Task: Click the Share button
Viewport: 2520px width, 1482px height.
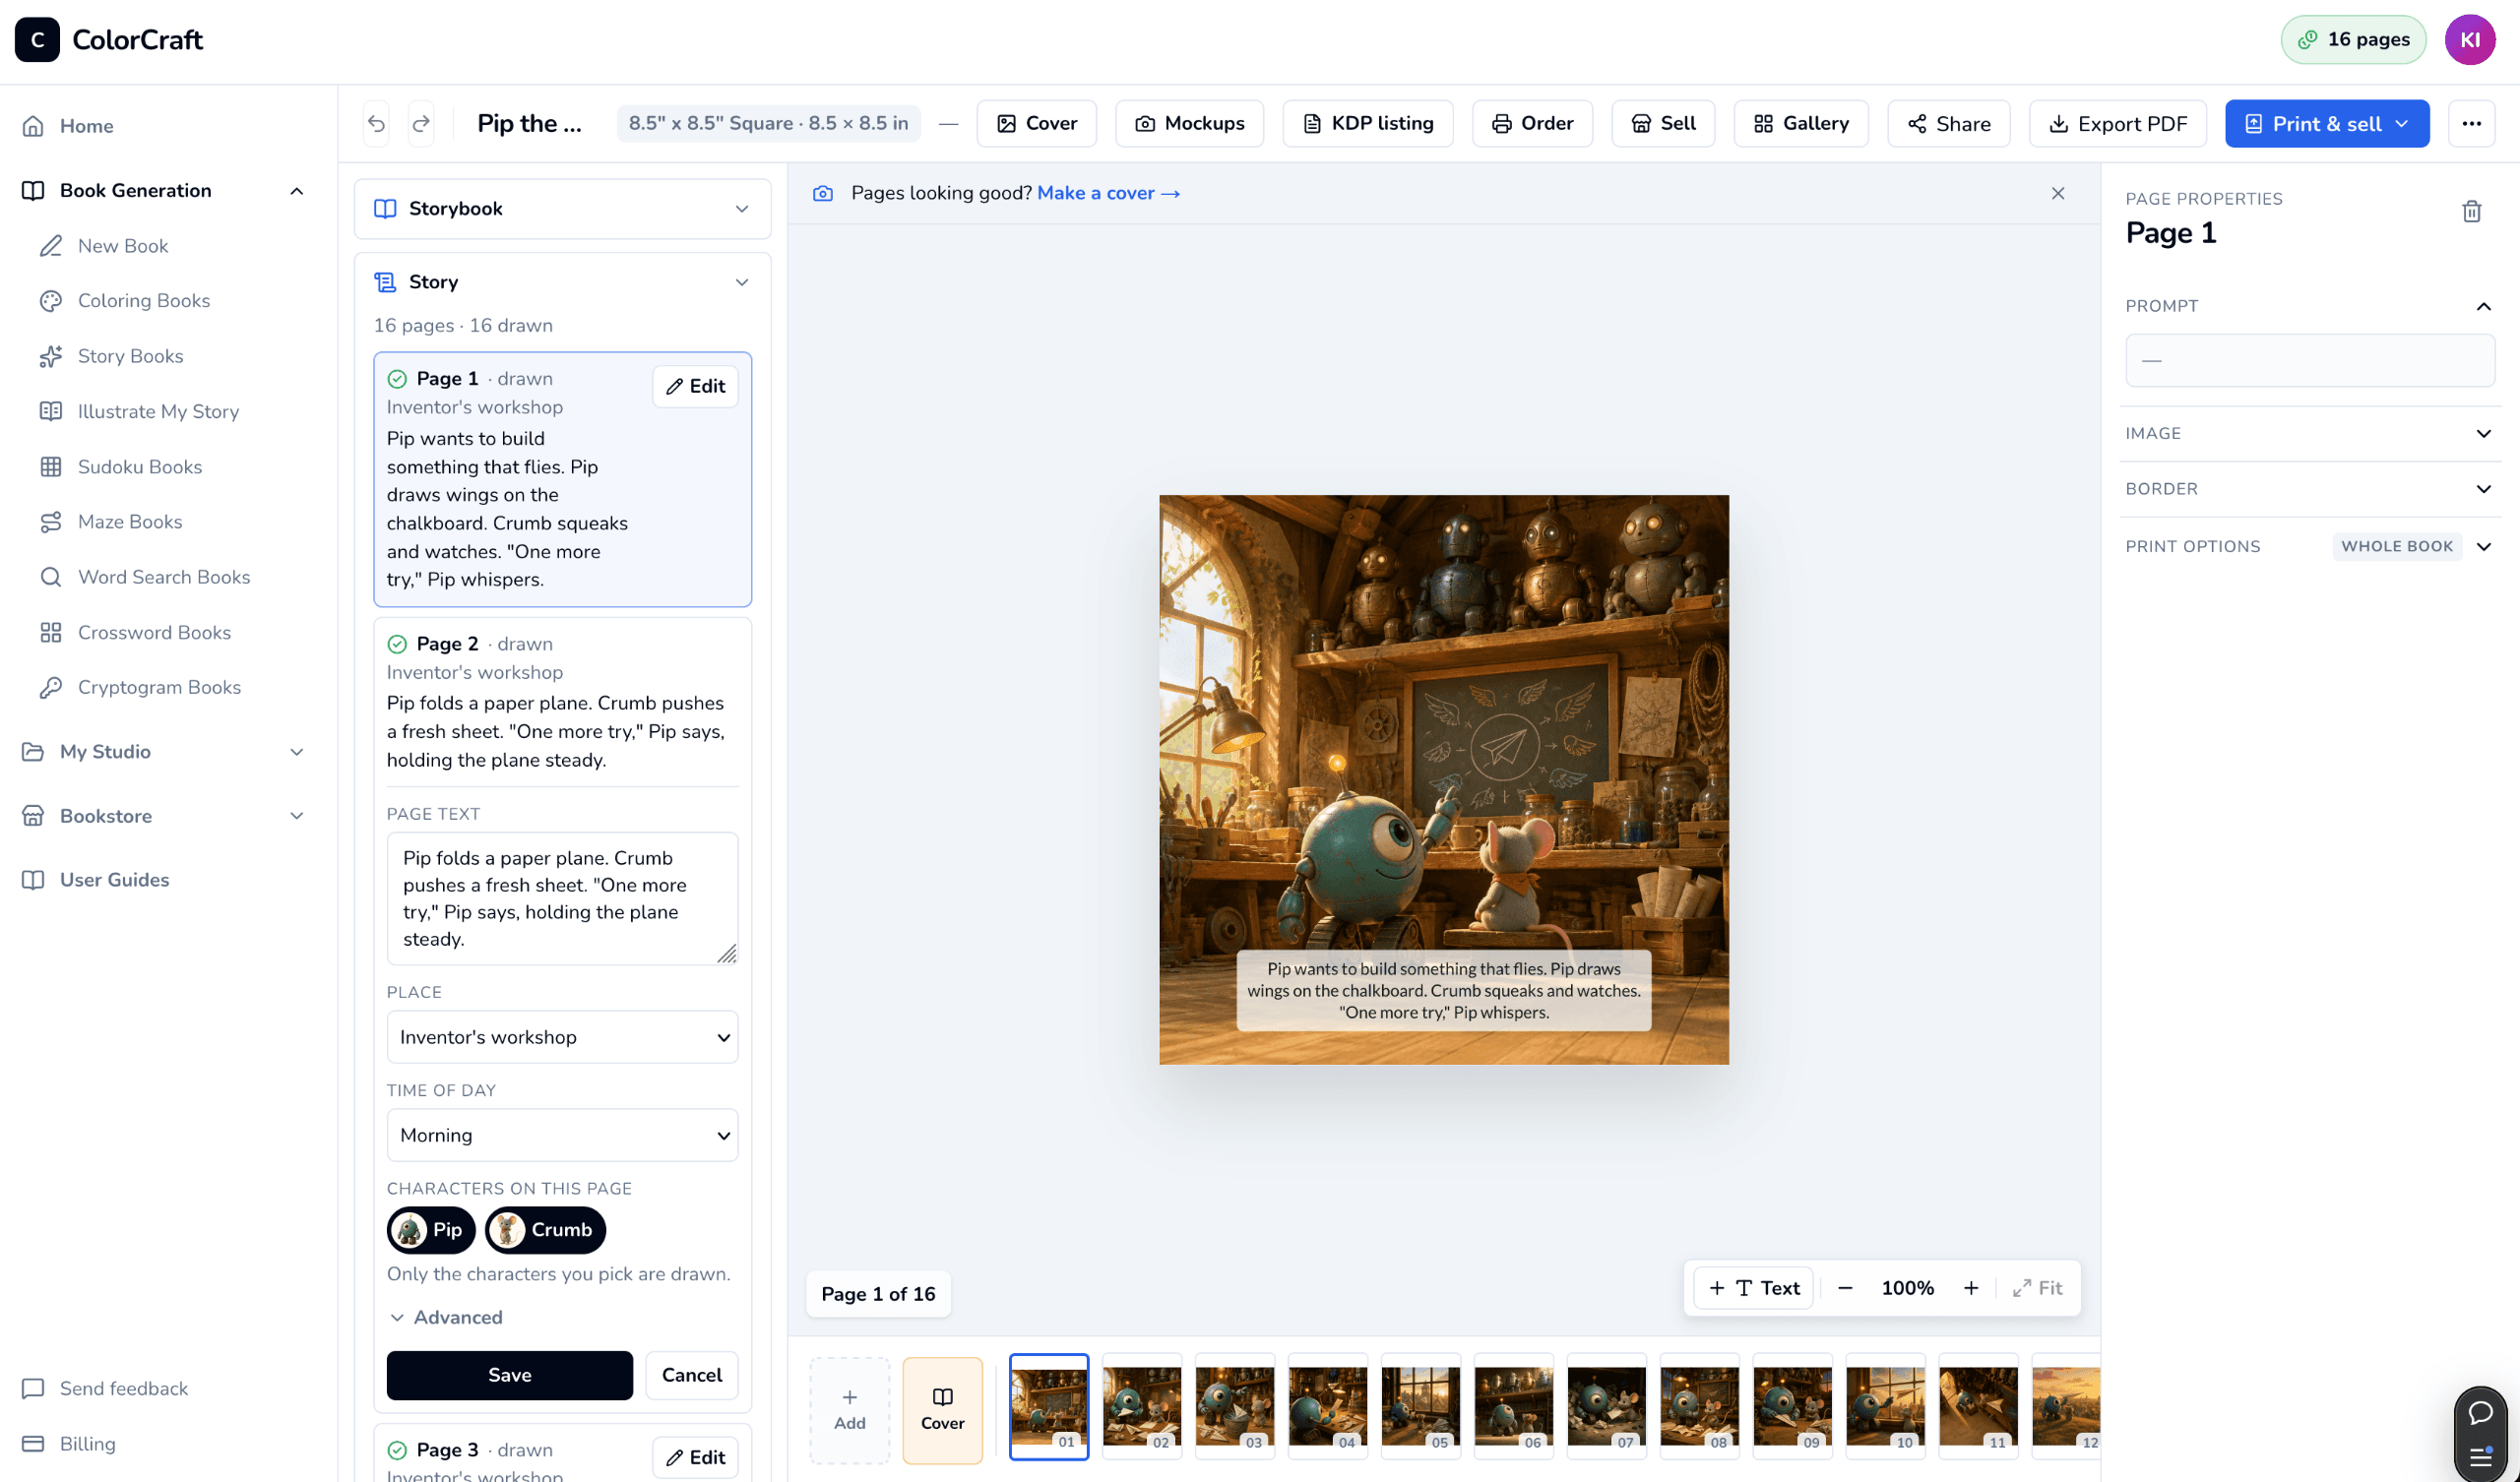Action: pyautogui.click(x=1948, y=123)
